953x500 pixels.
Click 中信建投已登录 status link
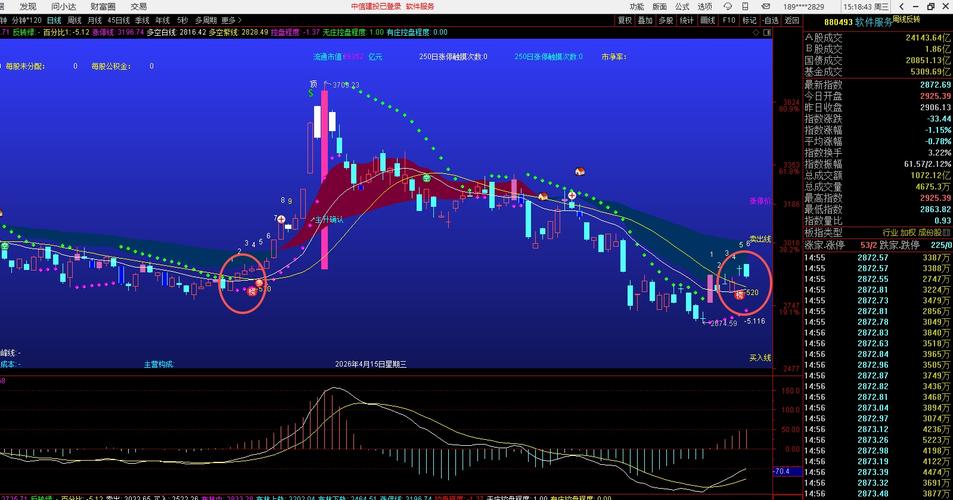376,6
